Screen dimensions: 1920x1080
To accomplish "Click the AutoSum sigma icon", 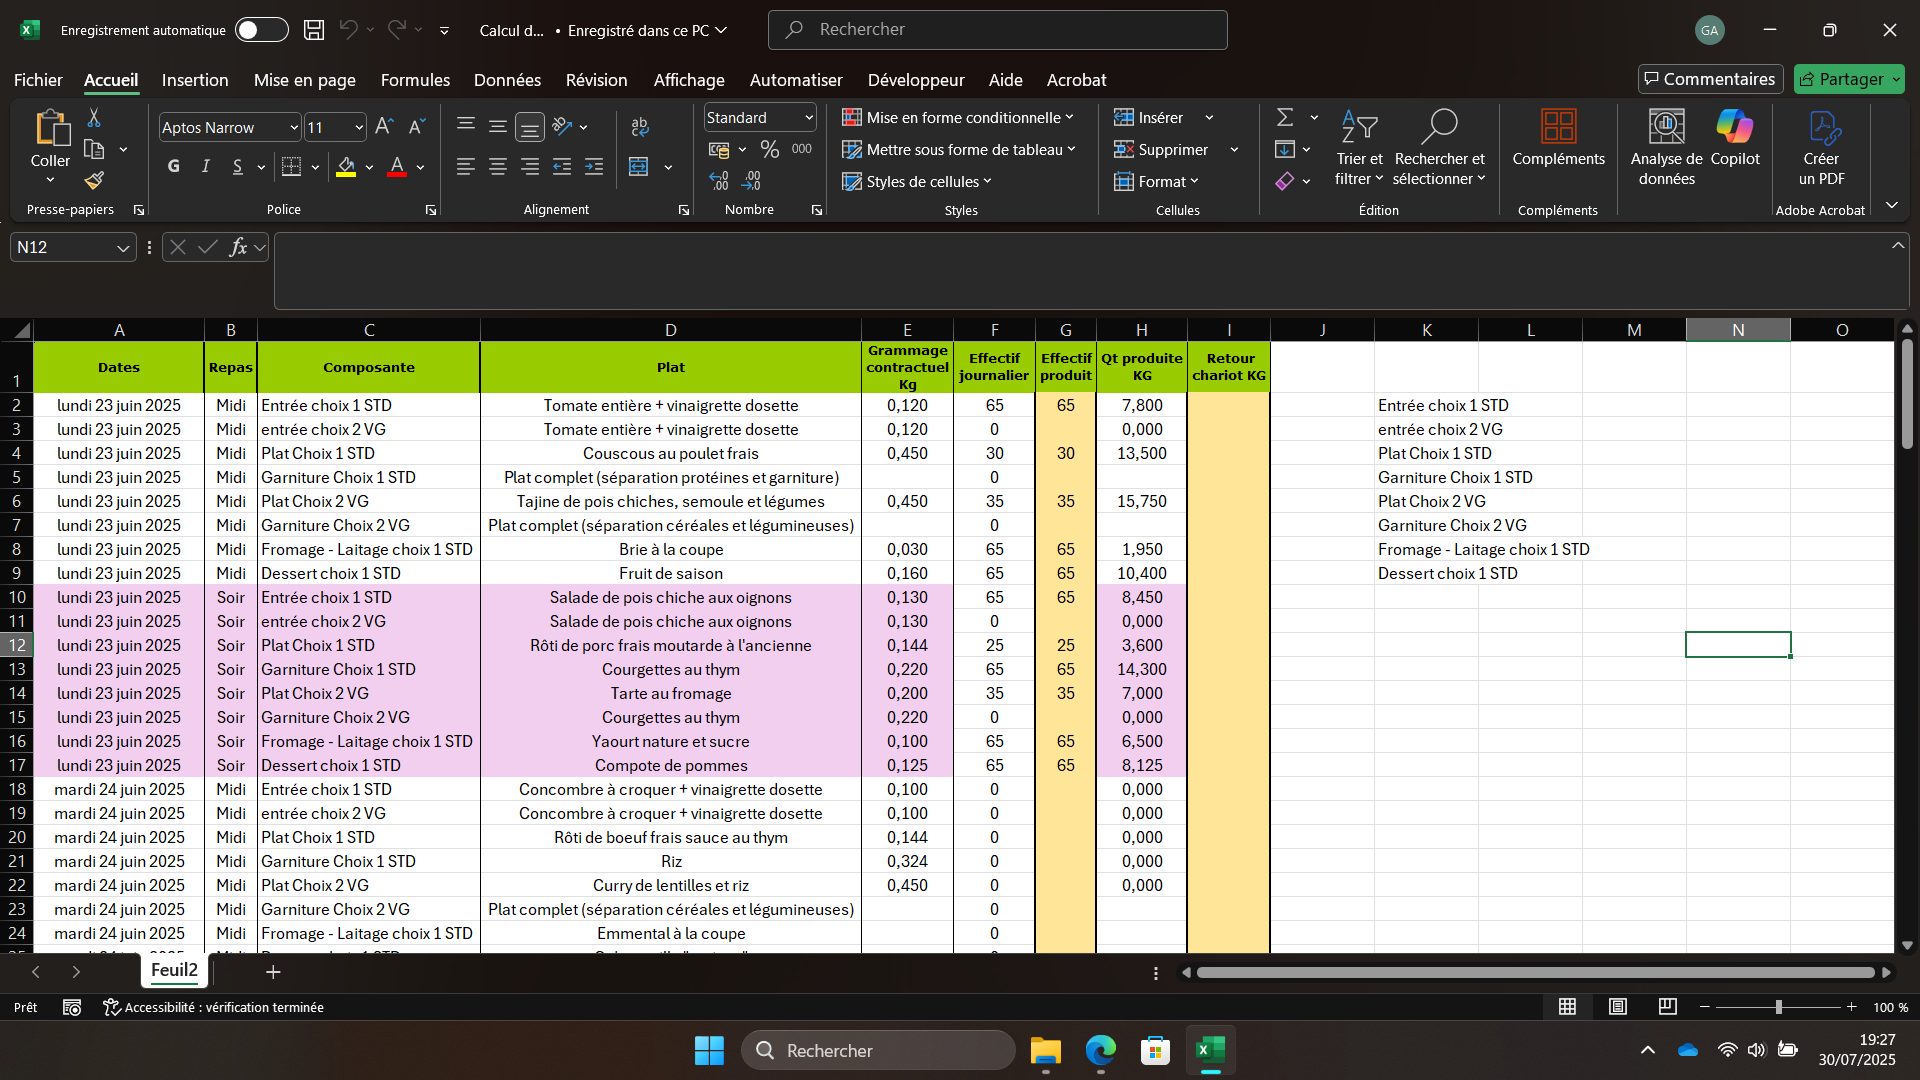I will (x=1285, y=118).
